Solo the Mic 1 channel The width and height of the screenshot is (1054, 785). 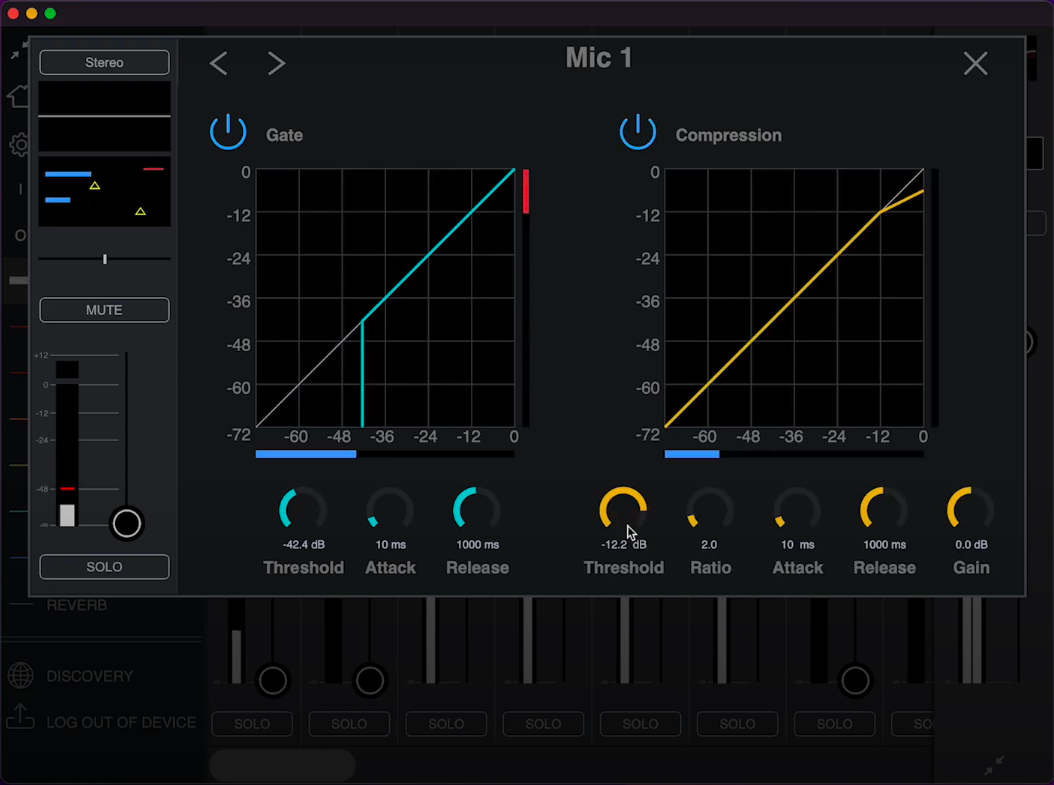pos(104,567)
